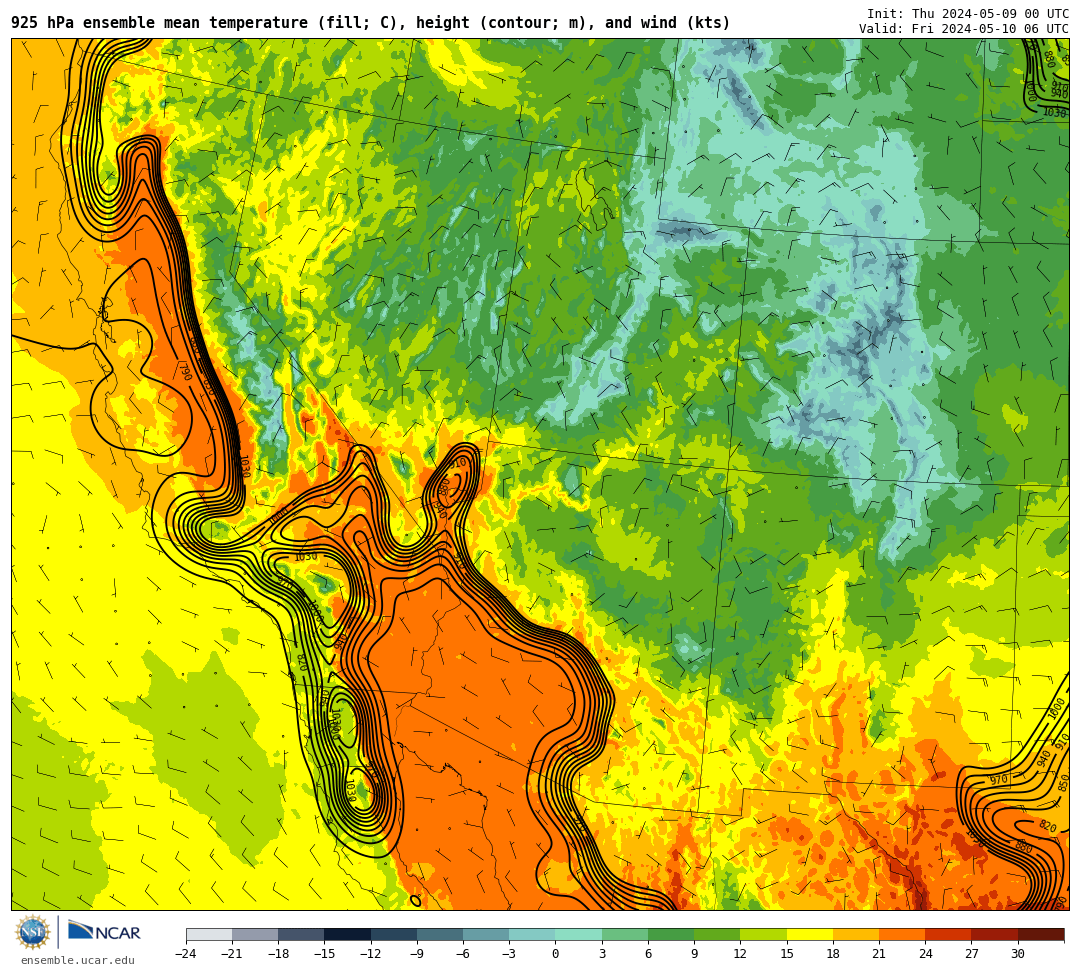Click the darkest red color bar swatch above 30

tap(1041, 934)
